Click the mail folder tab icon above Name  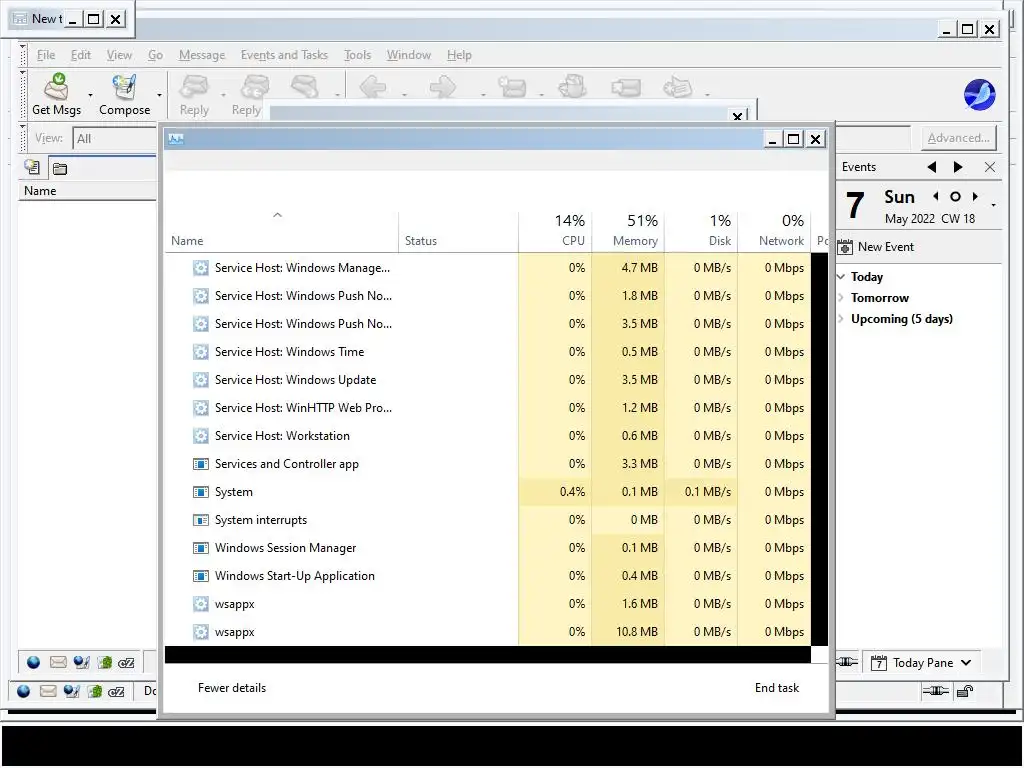32,168
